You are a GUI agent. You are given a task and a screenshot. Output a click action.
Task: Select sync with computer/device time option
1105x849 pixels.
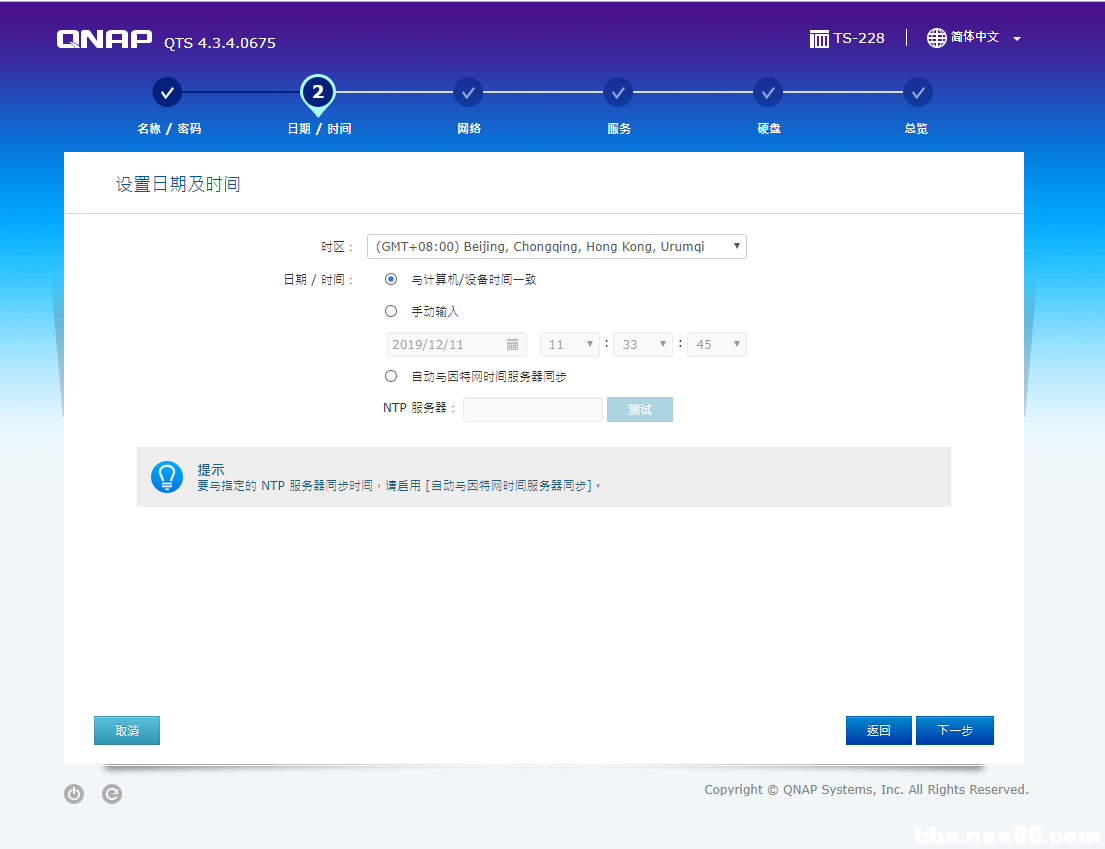coord(391,280)
